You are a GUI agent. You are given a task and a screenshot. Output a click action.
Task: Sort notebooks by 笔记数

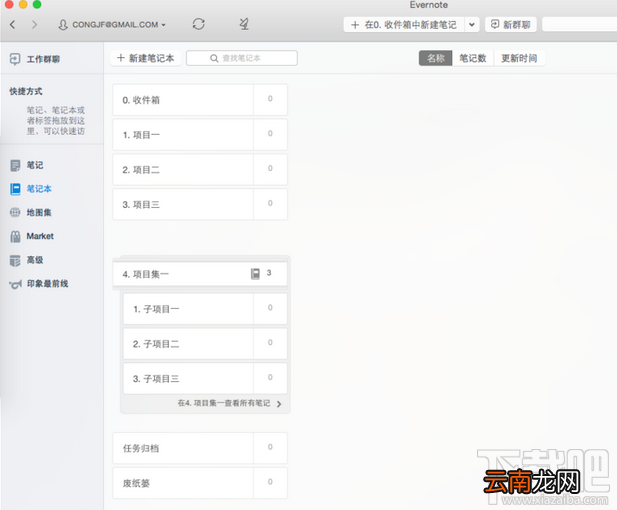coord(473,58)
